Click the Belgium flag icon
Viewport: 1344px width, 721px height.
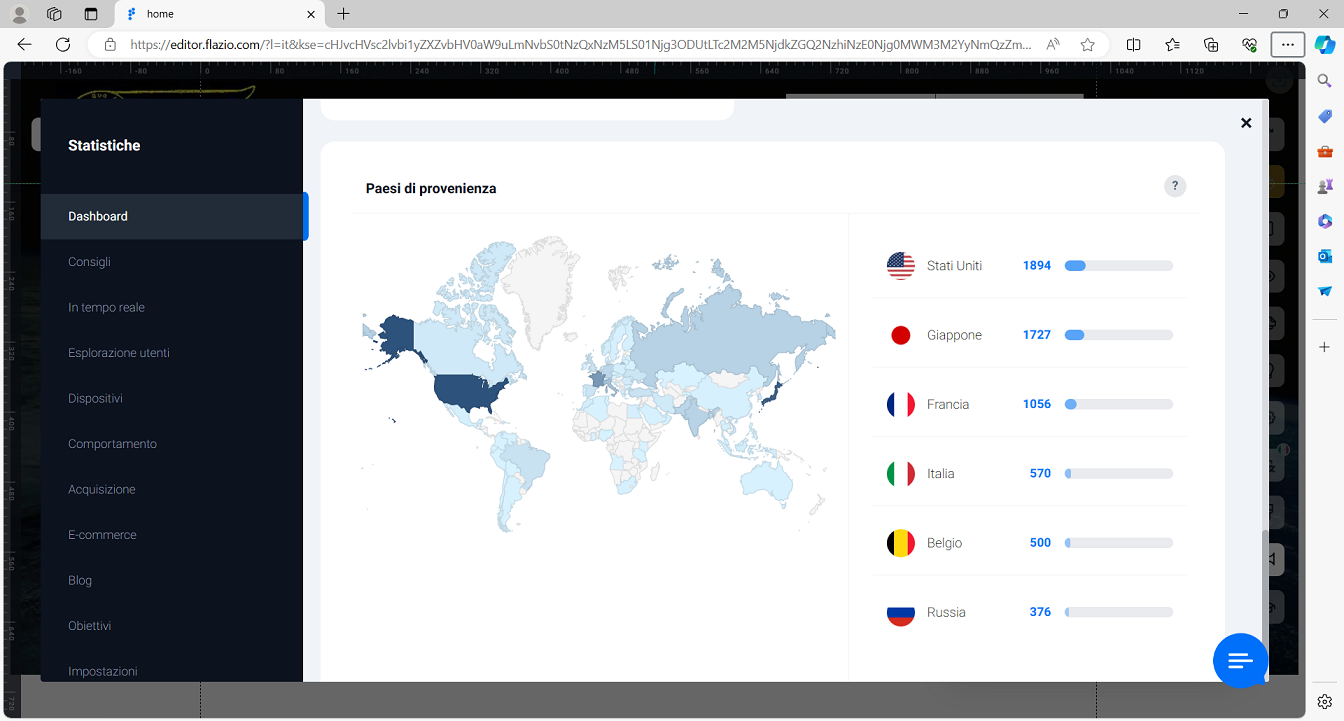point(900,543)
